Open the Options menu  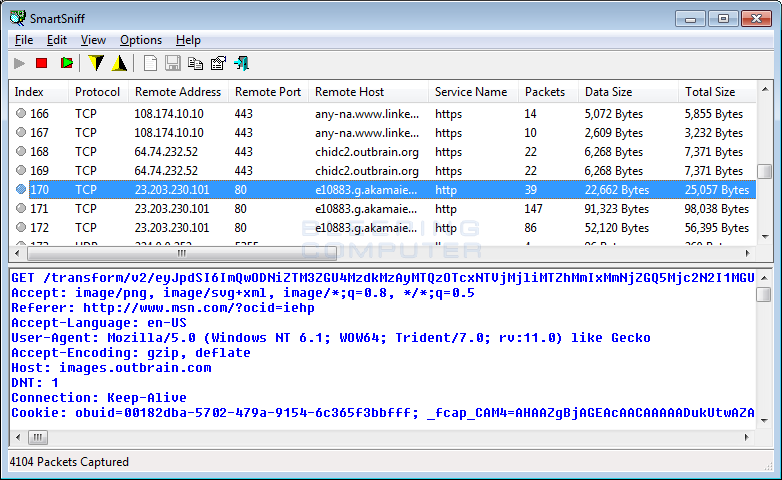click(x=141, y=40)
